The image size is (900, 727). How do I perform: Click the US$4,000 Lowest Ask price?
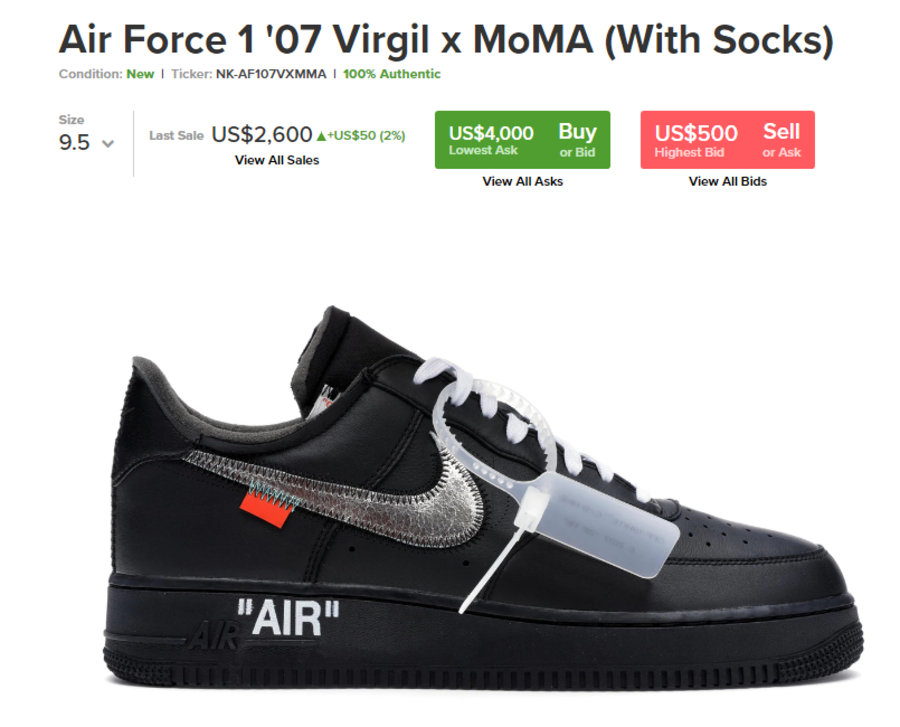coord(491,133)
